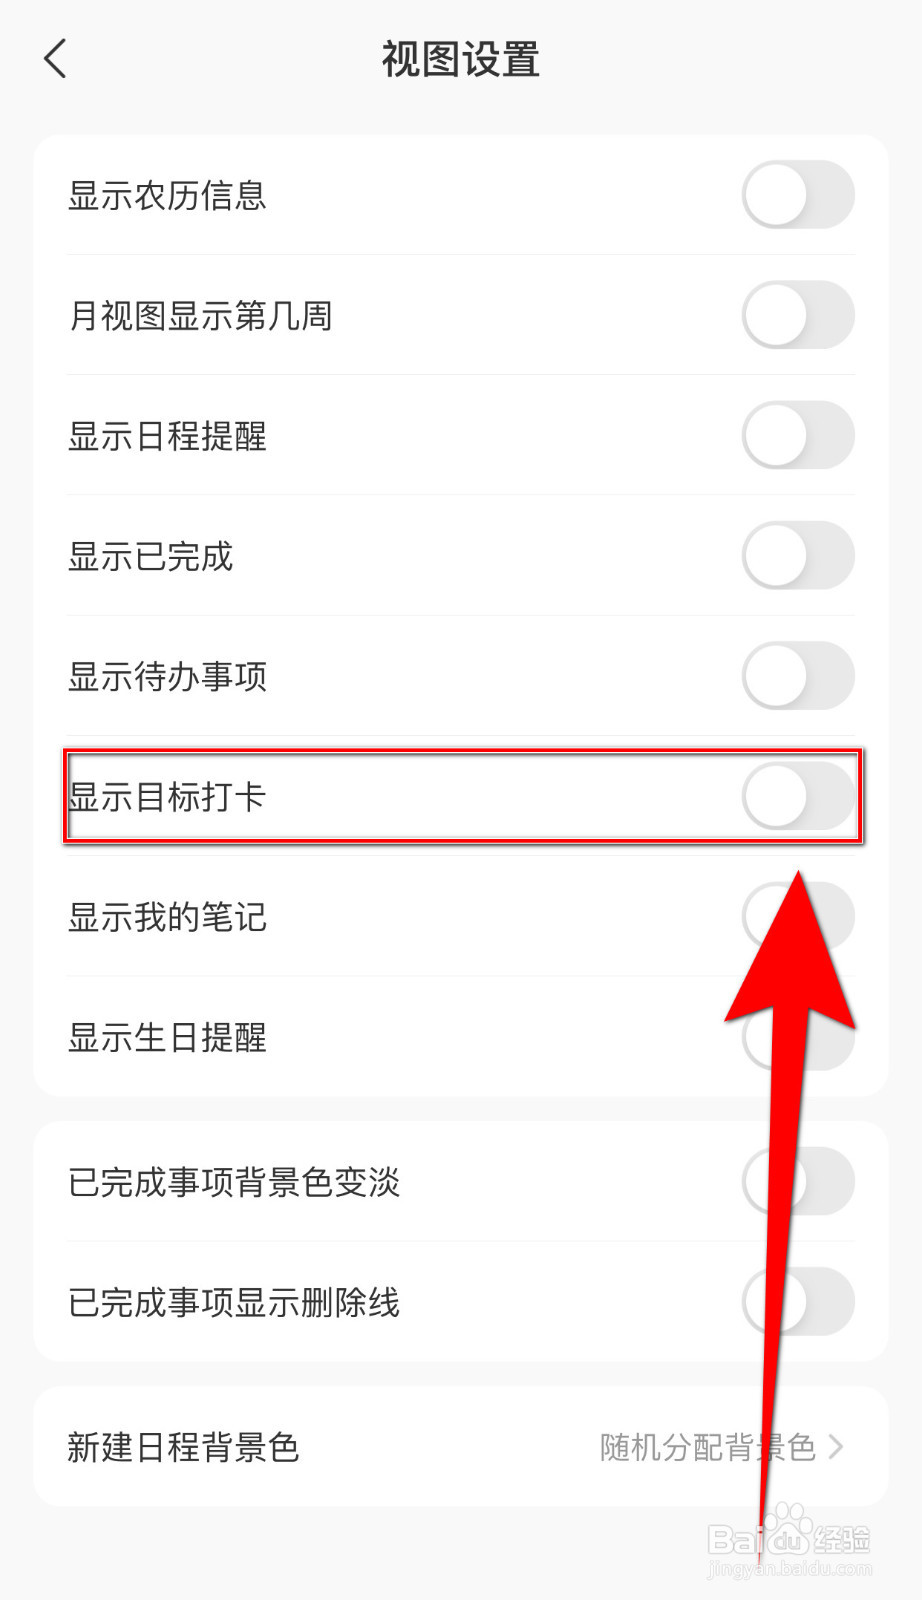
Task: Tap the 视图设置 page title
Action: tap(461, 59)
